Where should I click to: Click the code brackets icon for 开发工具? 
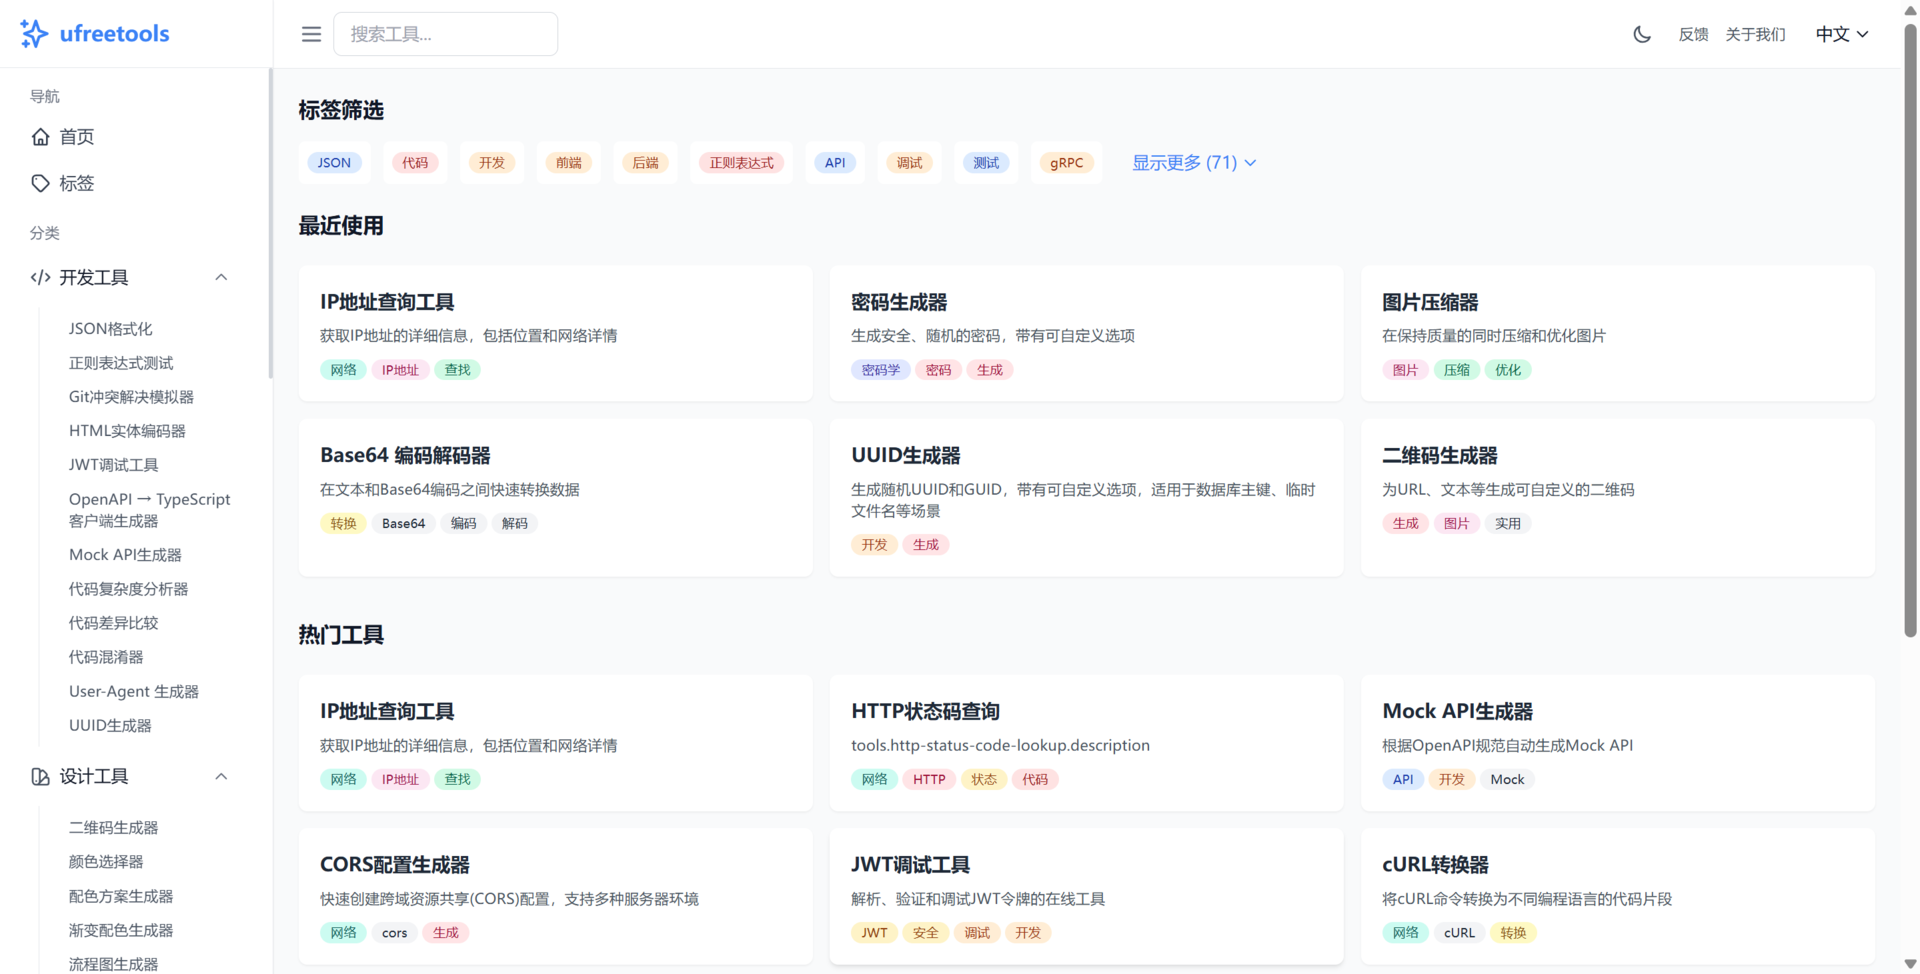[x=40, y=277]
